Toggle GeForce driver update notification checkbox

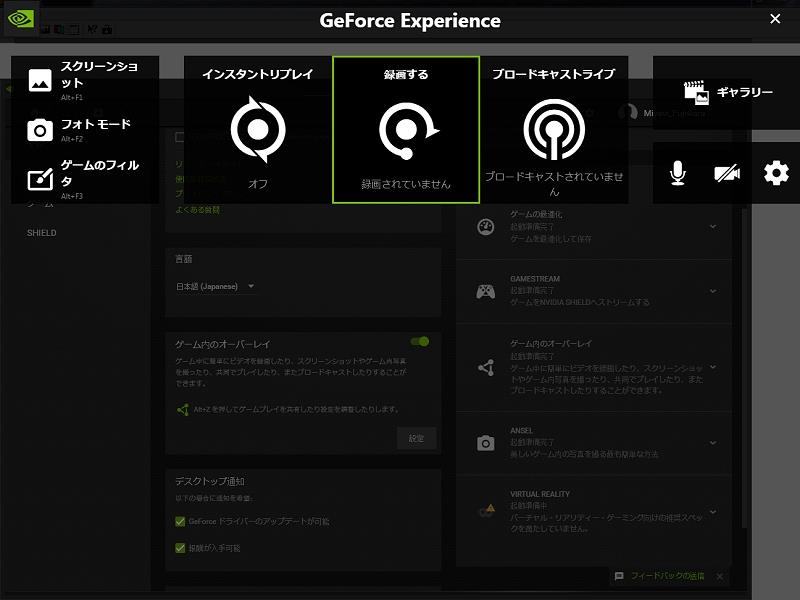point(180,521)
